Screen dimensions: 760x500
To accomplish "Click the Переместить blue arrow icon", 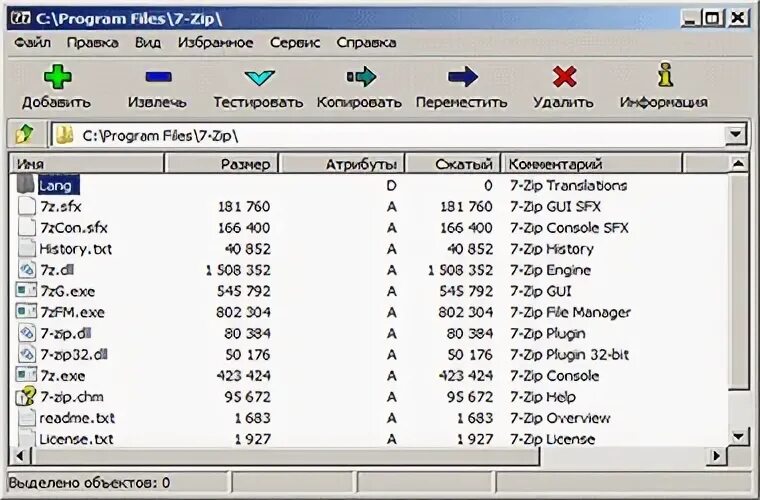I will coord(462,77).
